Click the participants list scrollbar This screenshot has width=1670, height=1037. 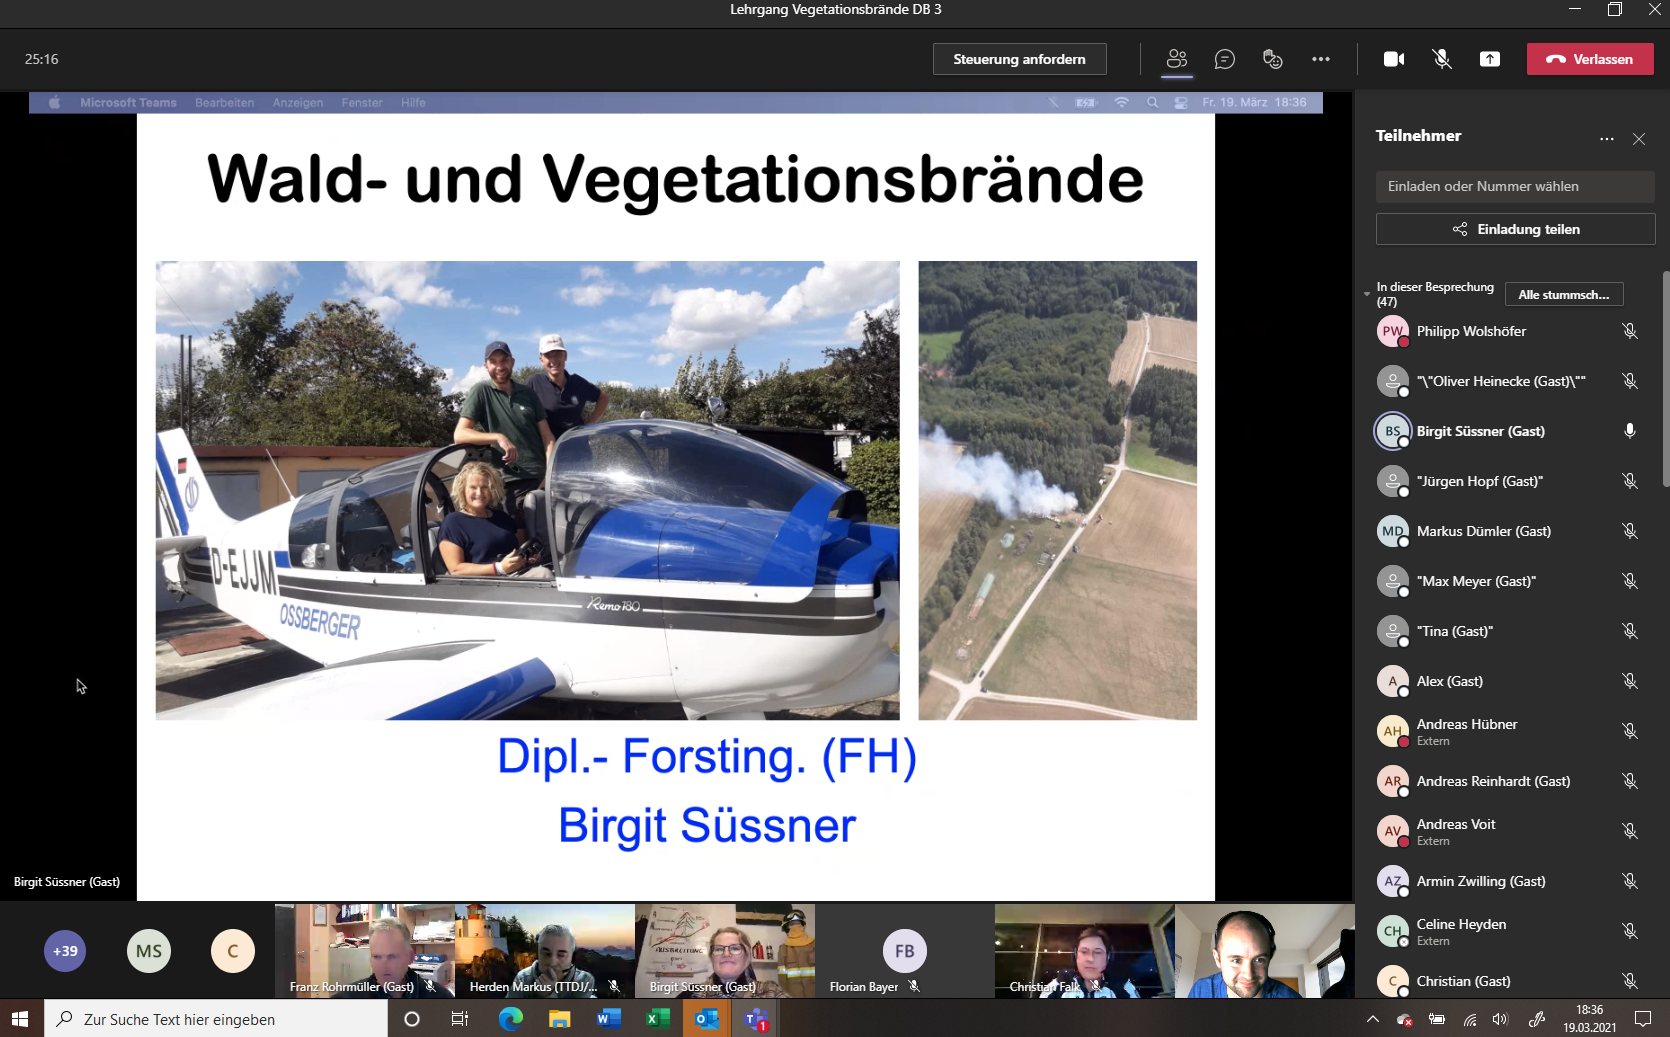point(1665,380)
